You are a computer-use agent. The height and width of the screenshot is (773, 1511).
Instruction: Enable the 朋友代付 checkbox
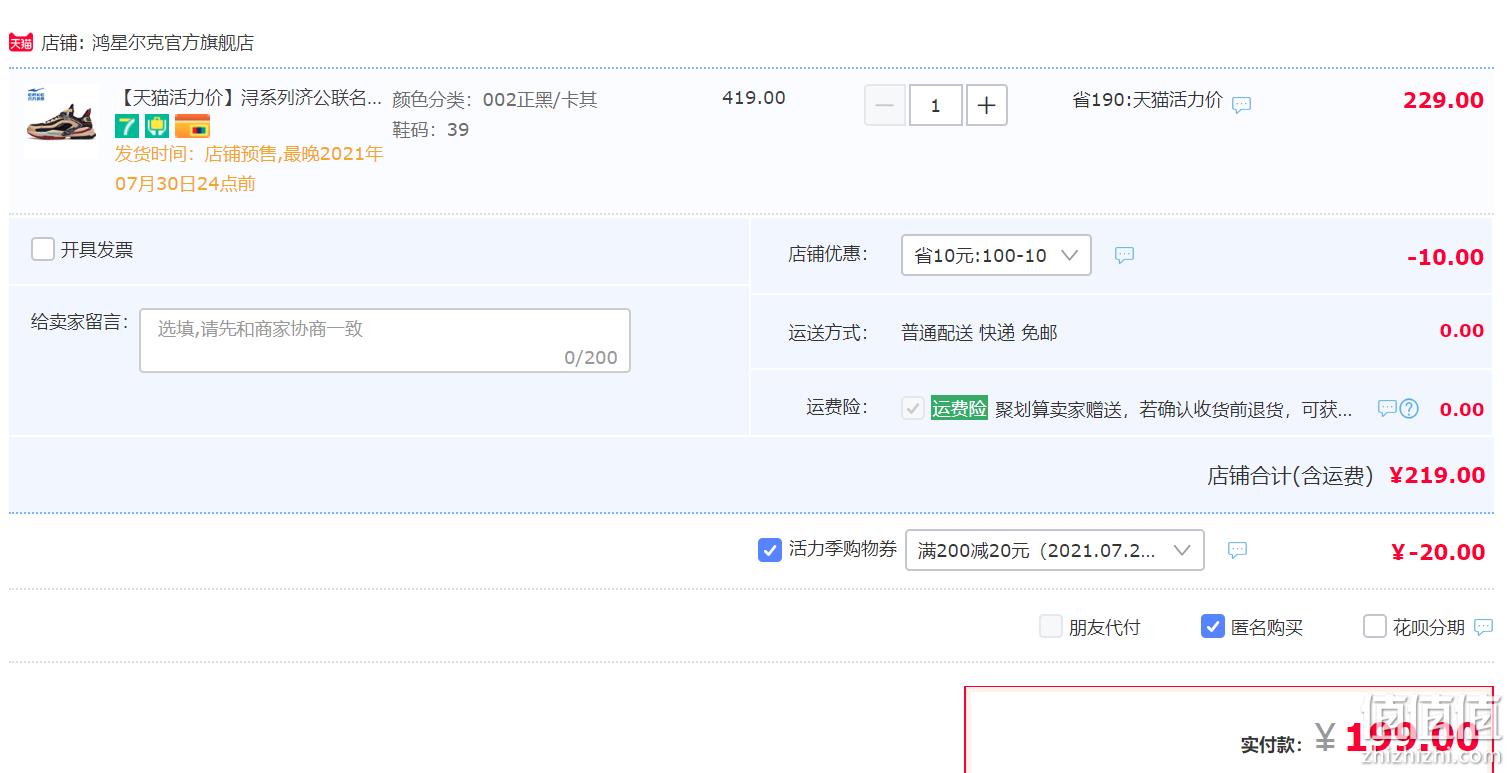click(x=1051, y=627)
